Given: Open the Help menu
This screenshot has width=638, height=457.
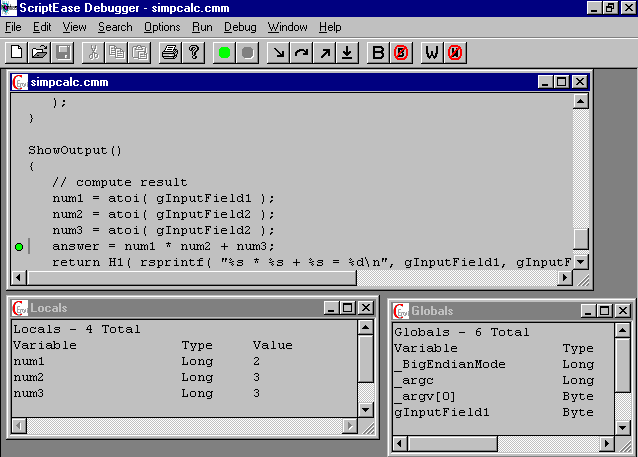Looking at the screenshot, I should point(330,27).
